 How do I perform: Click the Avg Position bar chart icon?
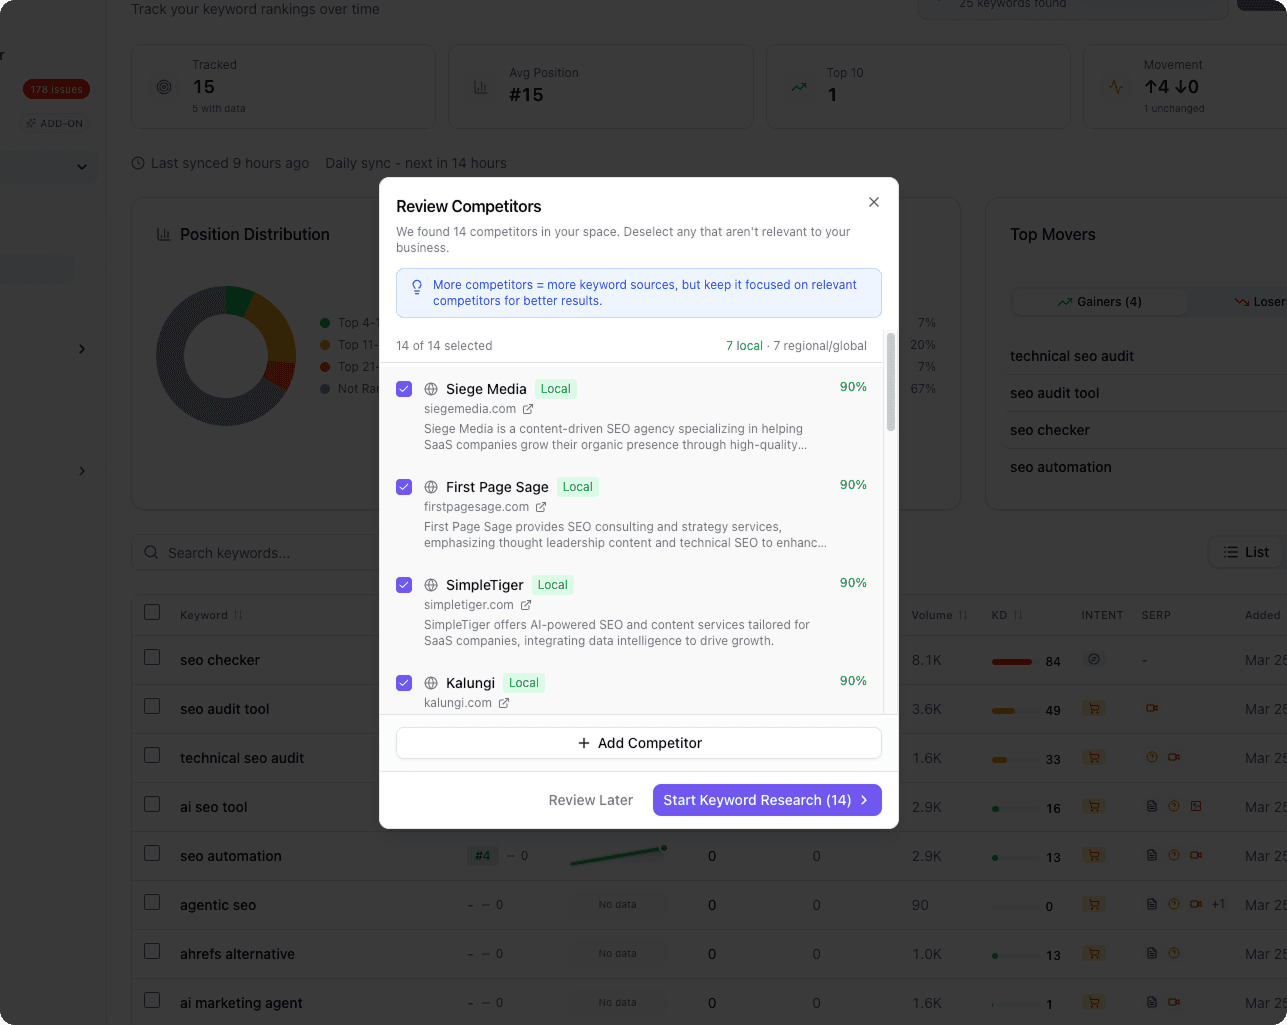(480, 87)
